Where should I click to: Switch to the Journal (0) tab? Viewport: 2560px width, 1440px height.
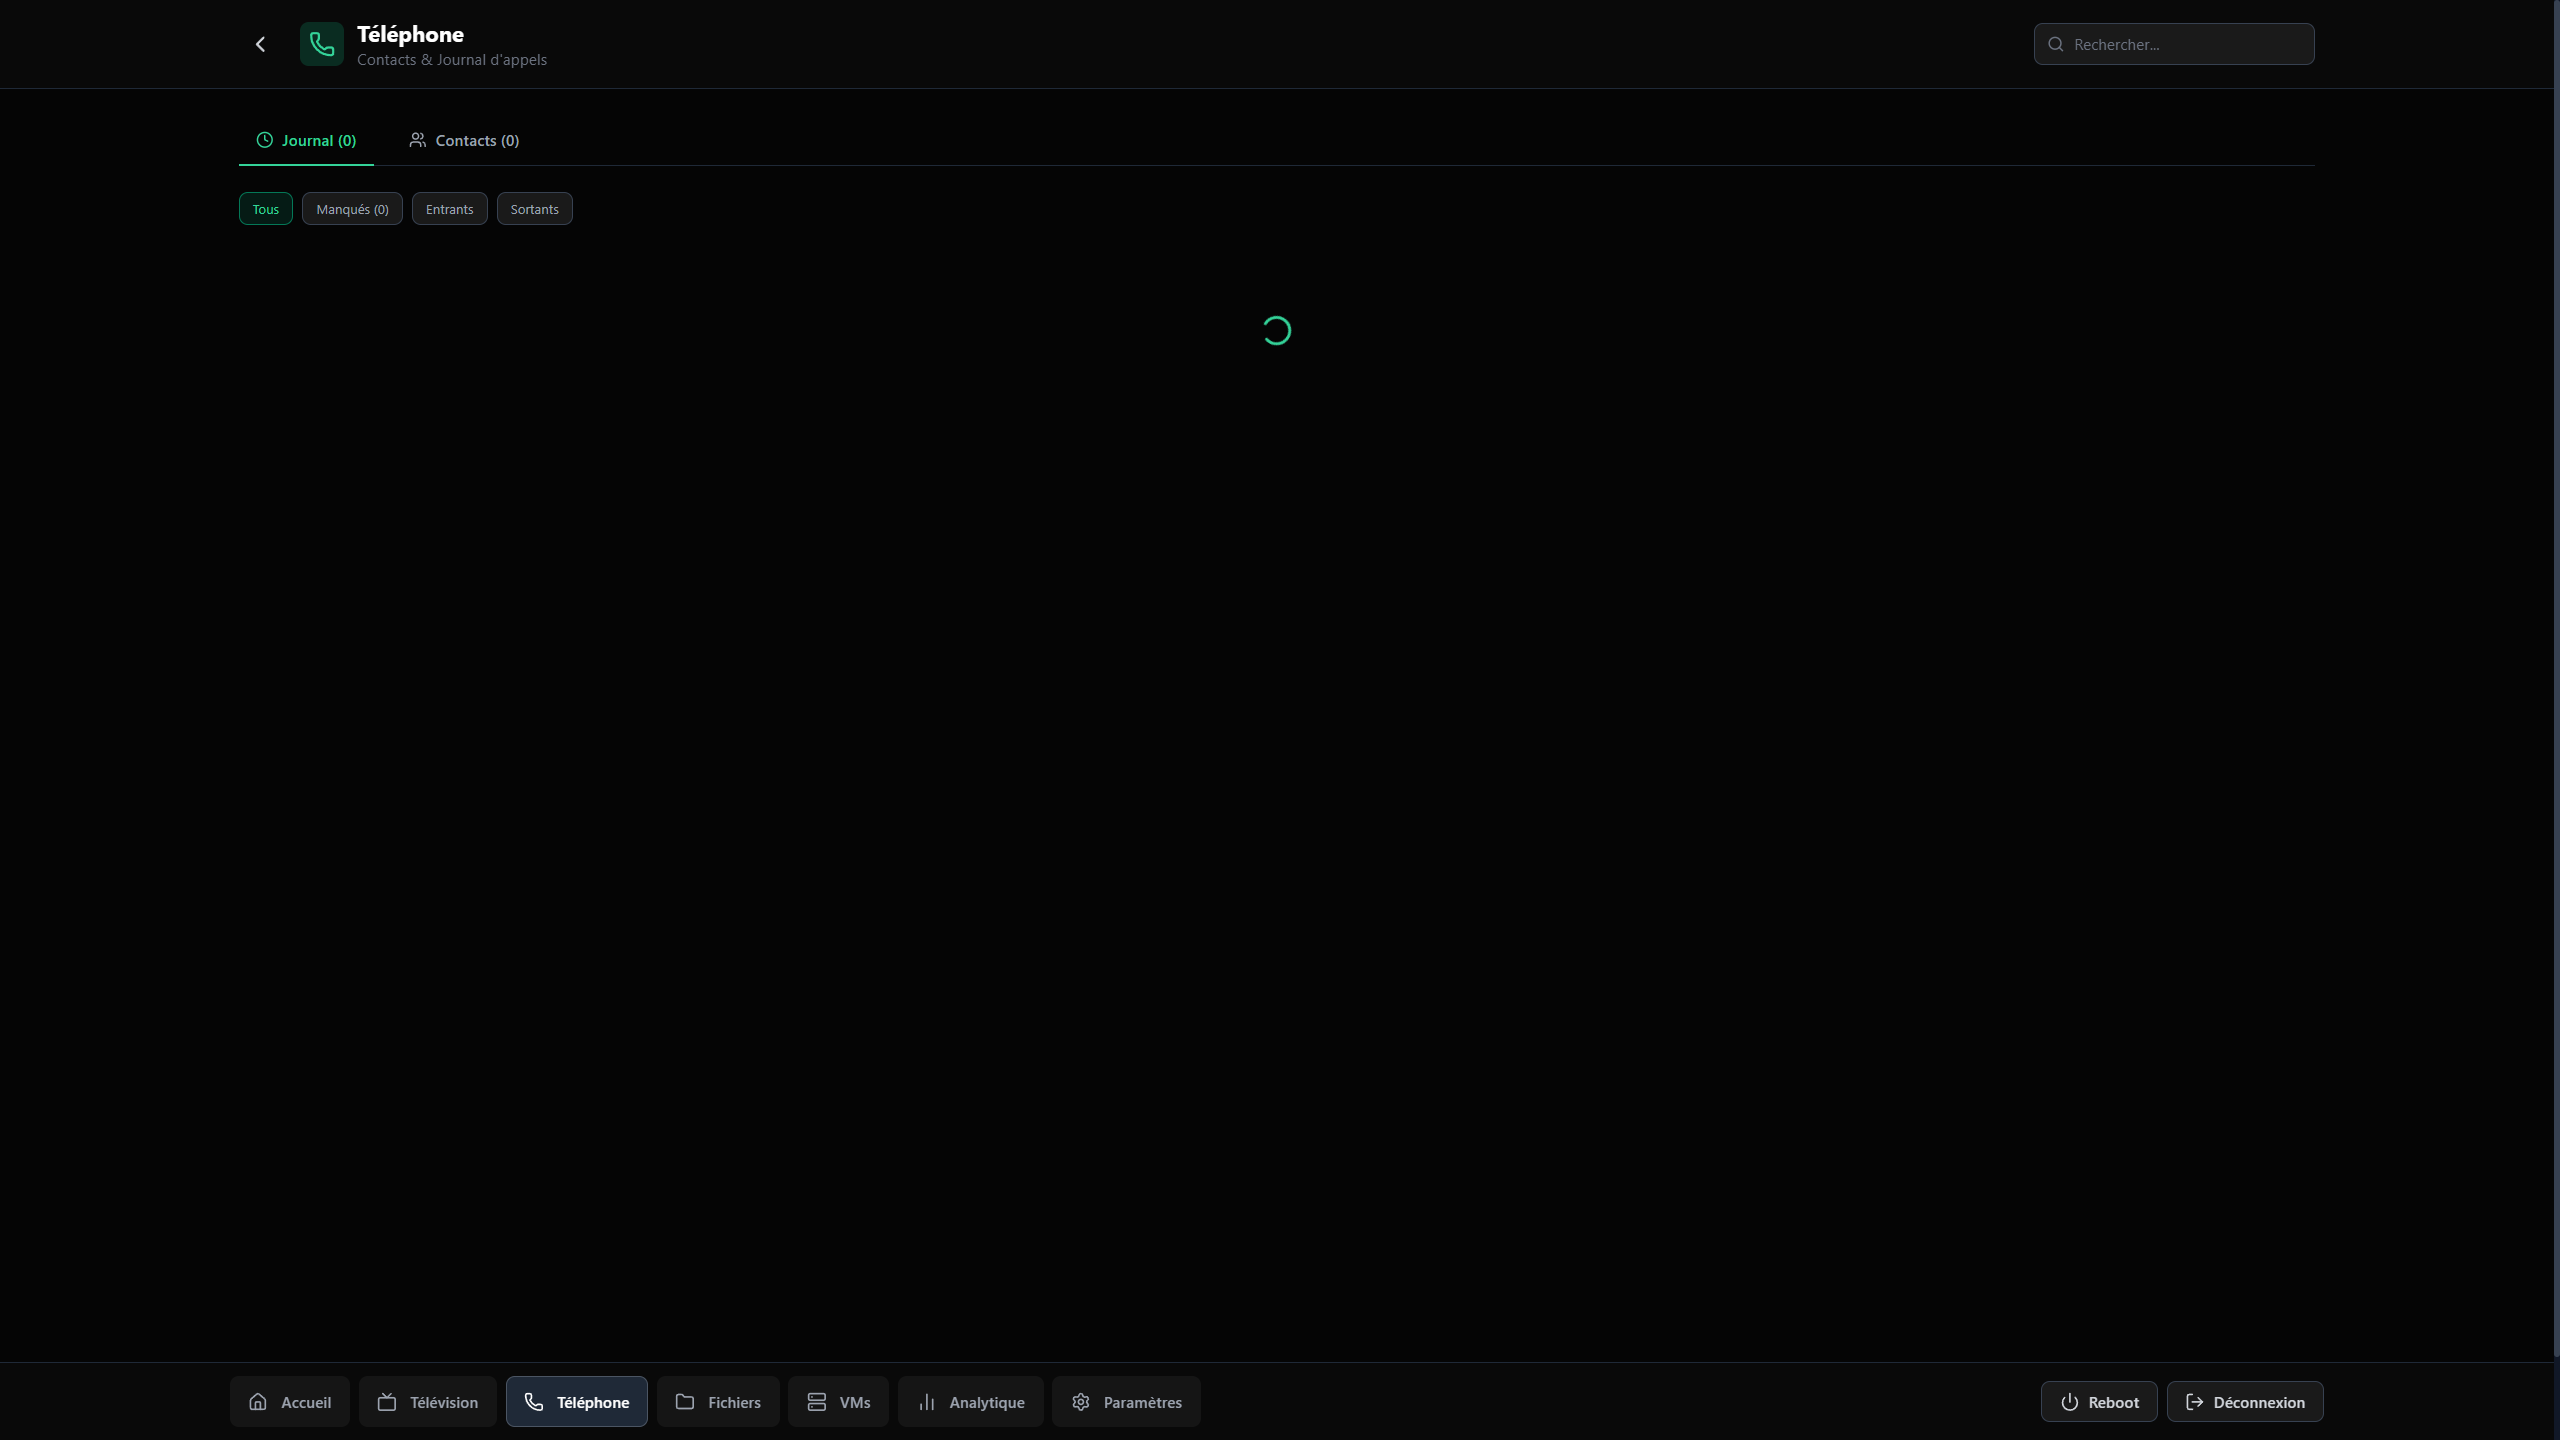[x=306, y=141]
